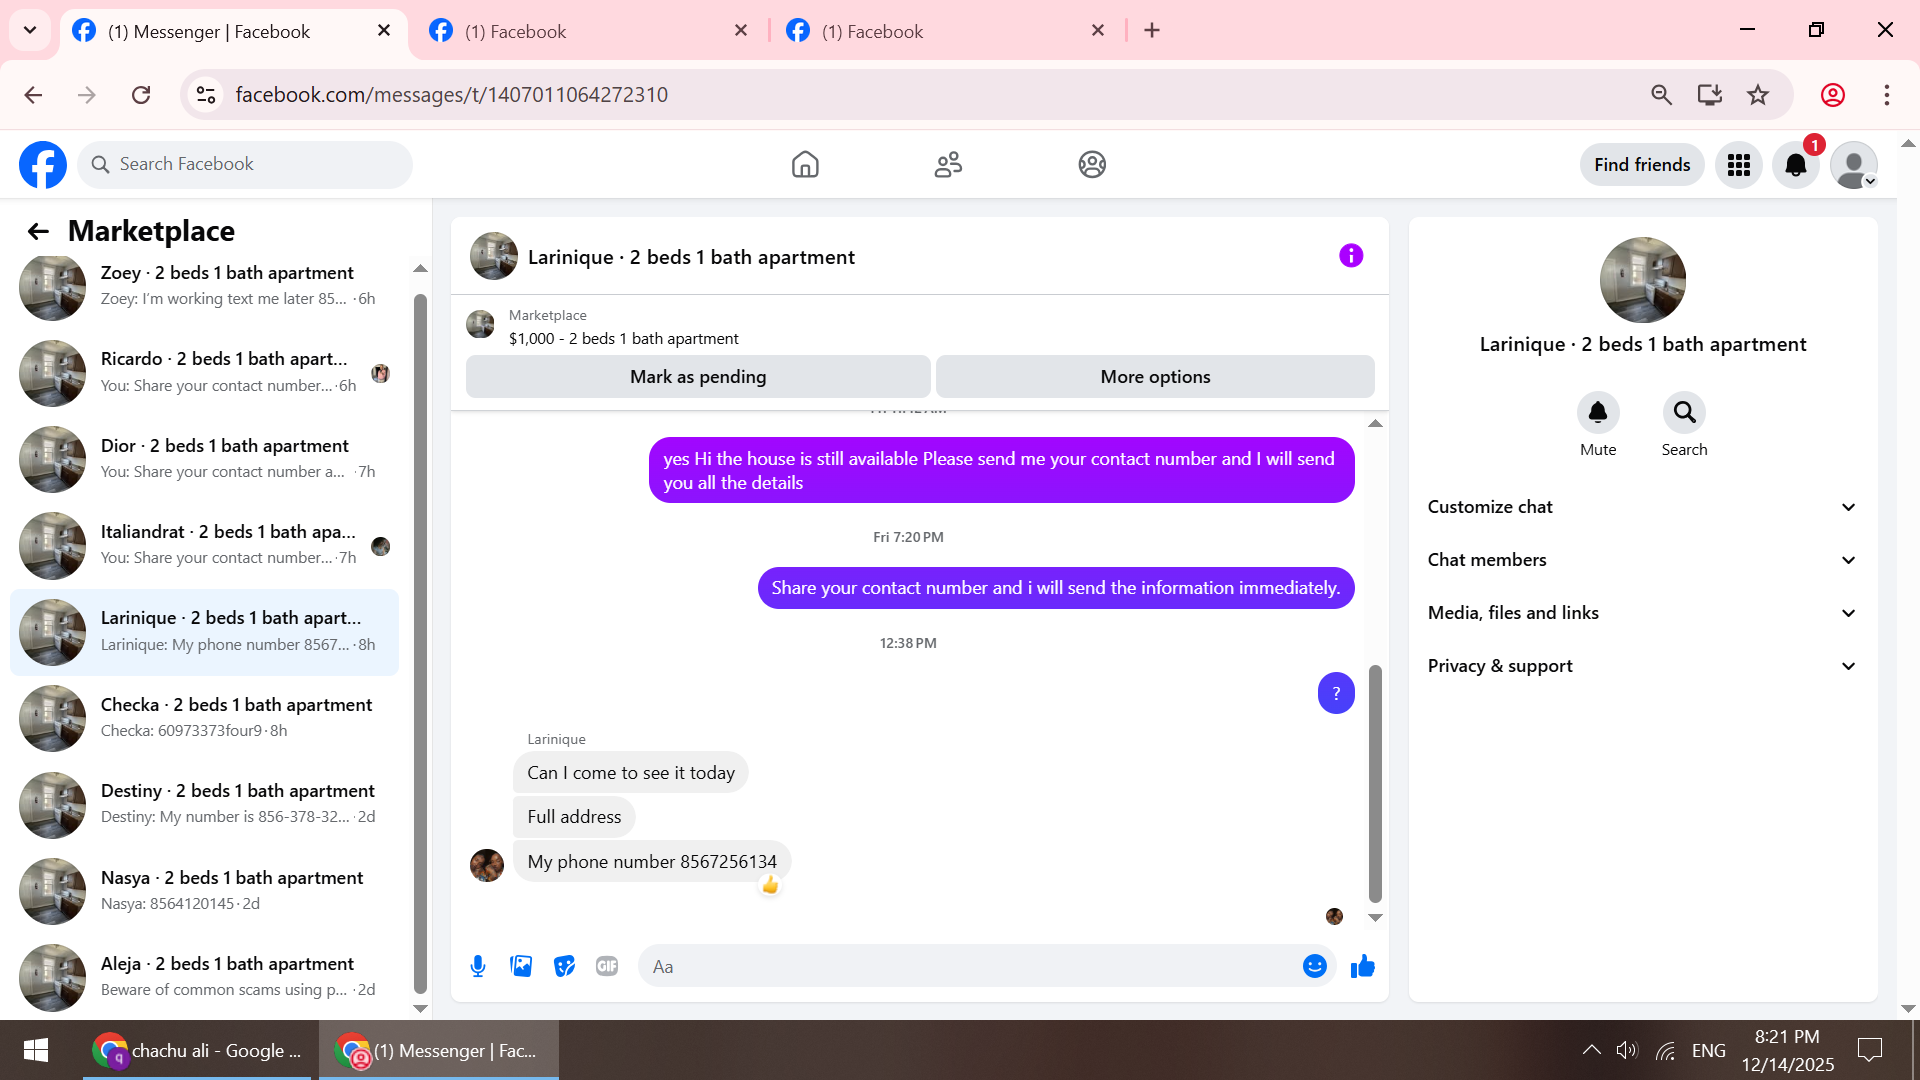Send a thumbs-up like
The width and height of the screenshot is (1920, 1080).
[1363, 966]
